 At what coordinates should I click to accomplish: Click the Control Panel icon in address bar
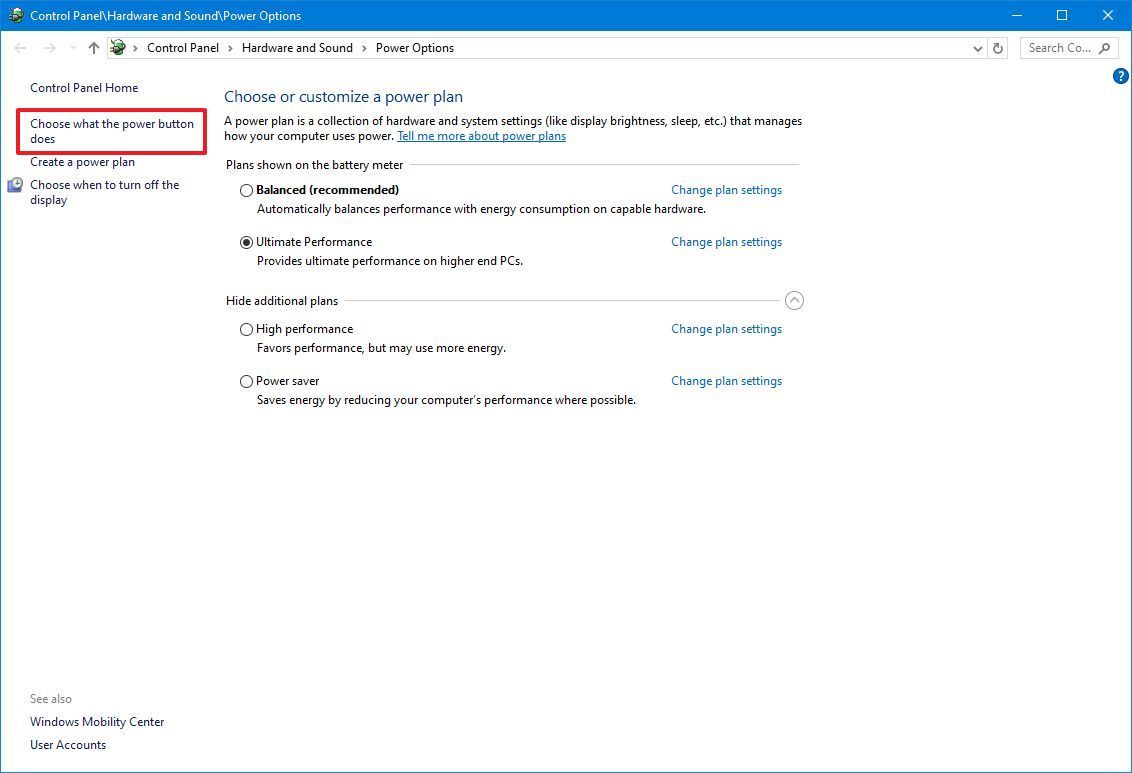tap(117, 47)
